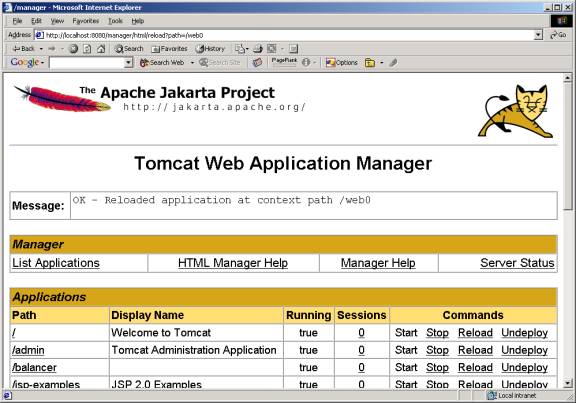Open the Favorites pane from the toolbar
The image size is (576, 403).
[x=170, y=48]
